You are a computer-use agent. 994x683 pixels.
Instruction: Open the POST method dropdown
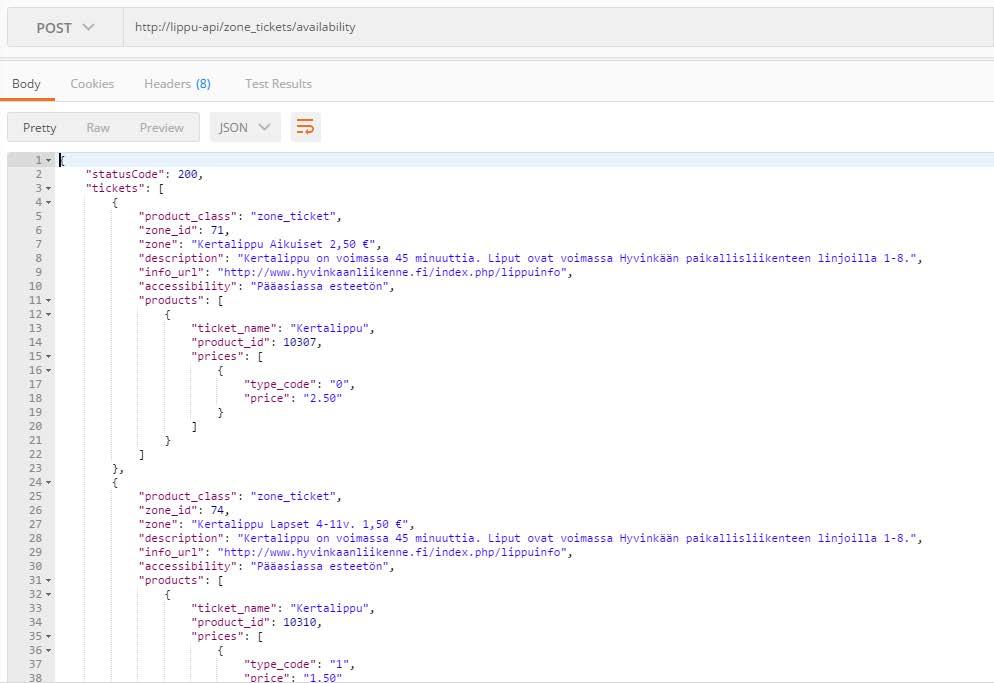tap(65, 28)
